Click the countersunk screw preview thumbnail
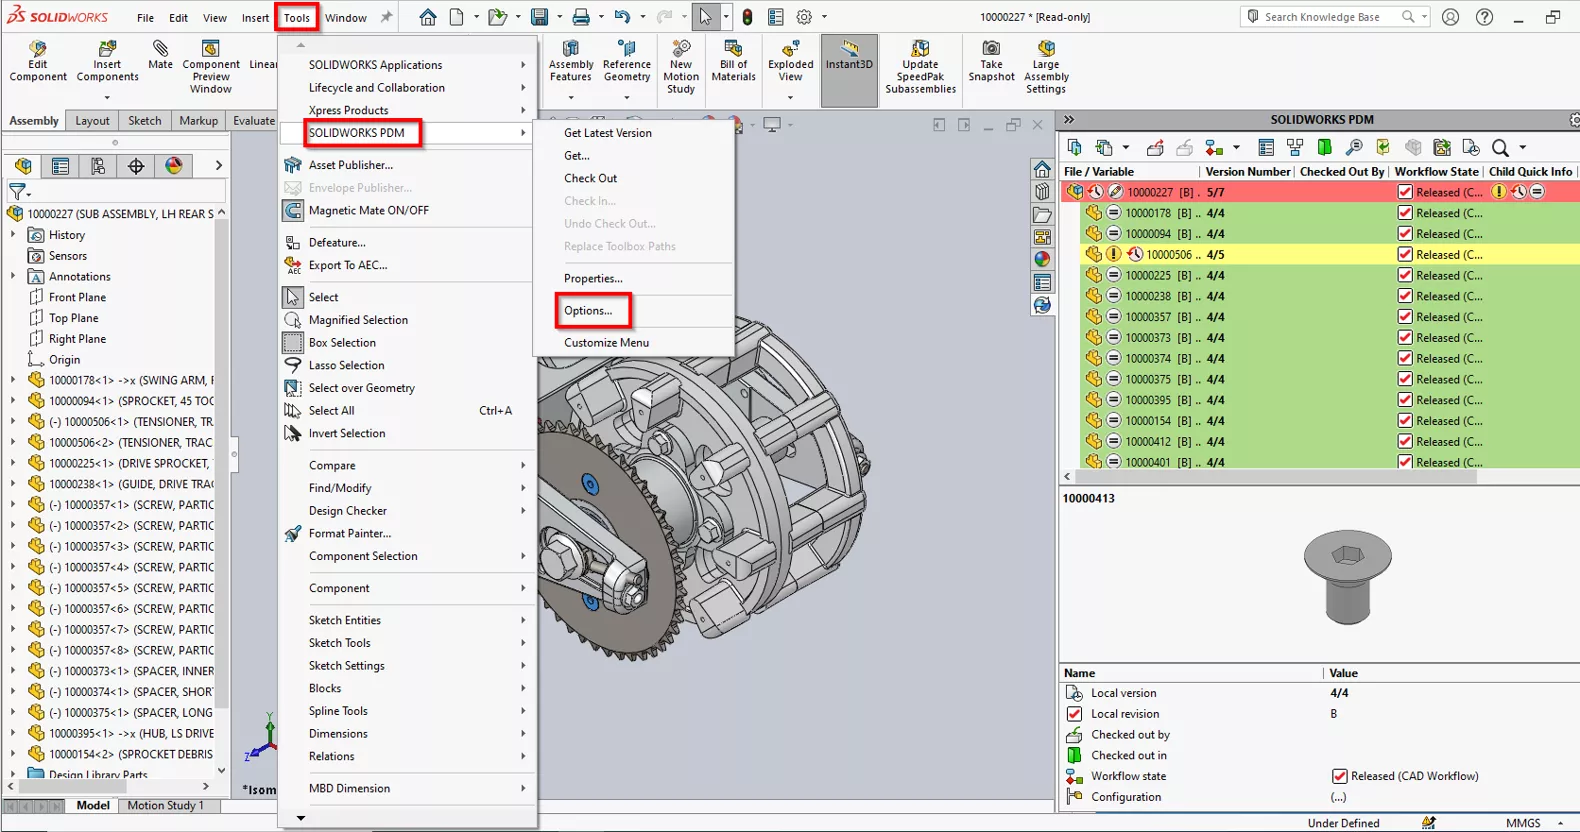 [x=1347, y=577]
